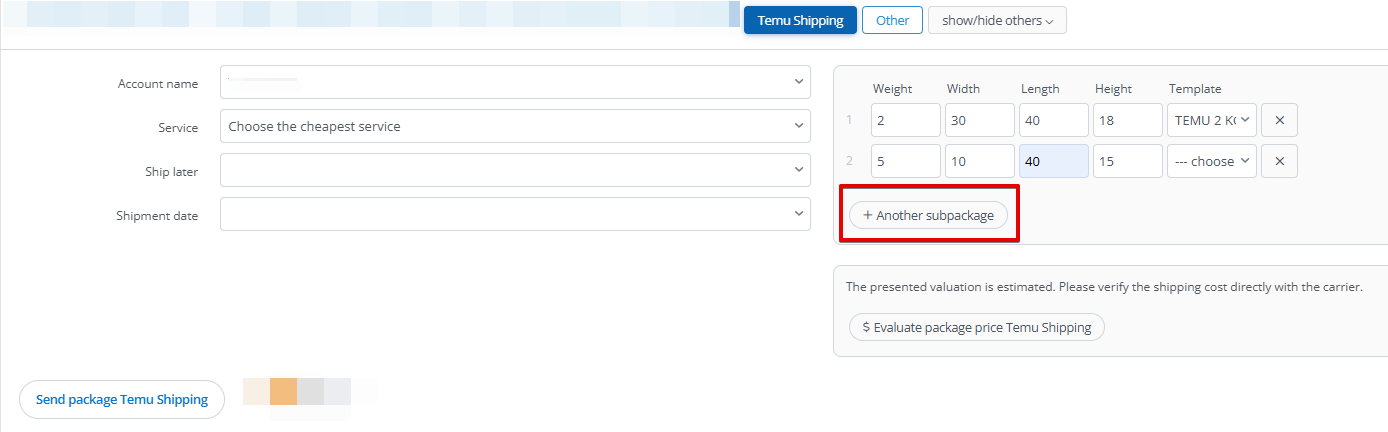
Task: Choose a template for subpackage 1
Action: (1212, 121)
